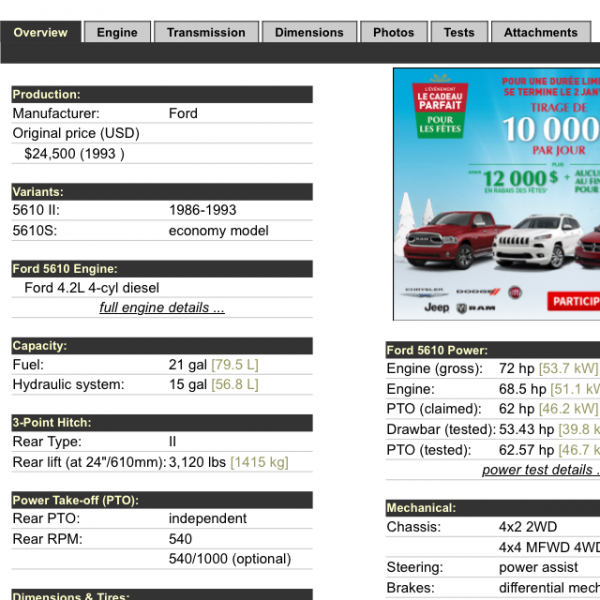Screen dimensions: 600x600
Task: Click the Ford 5610 Engine section header
Action: pos(162,269)
